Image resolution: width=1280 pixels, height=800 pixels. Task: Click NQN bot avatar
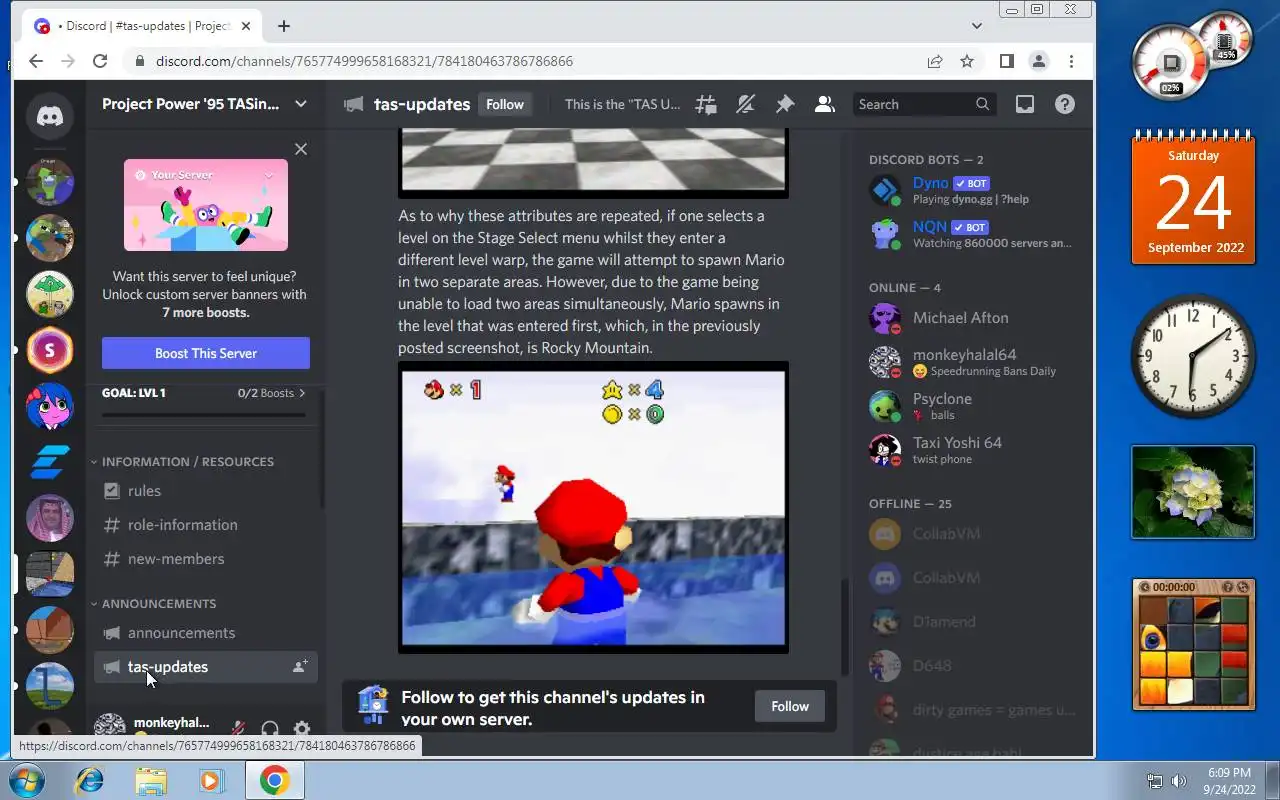[885, 234]
